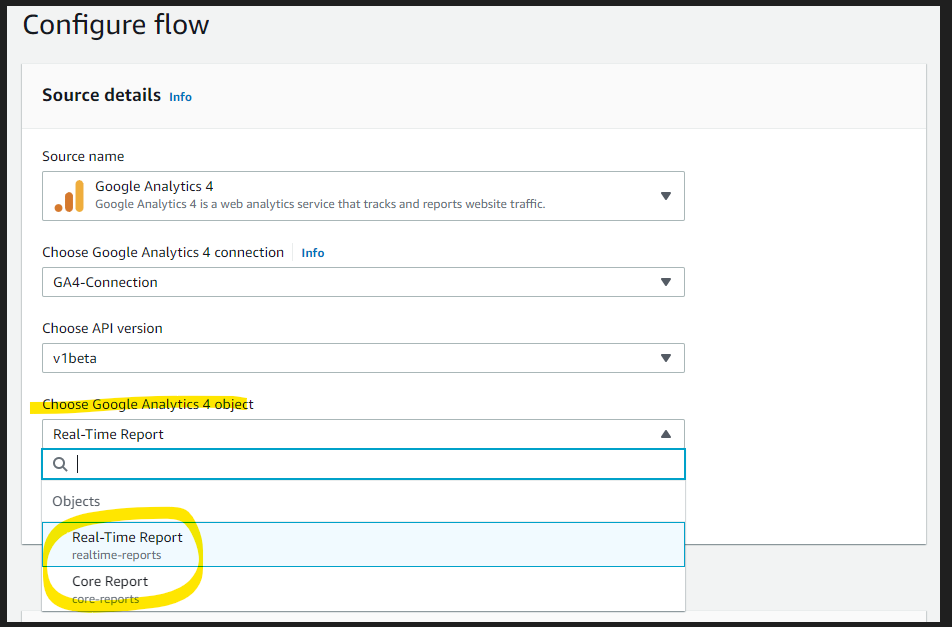This screenshot has width=952, height=627.
Task: Open the GA4-Connection dropdown
Action: (363, 282)
